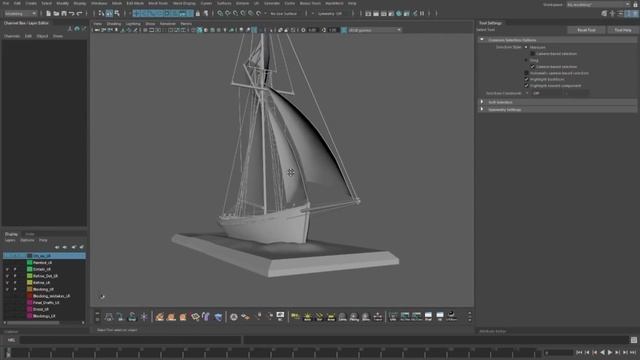The width and height of the screenshot is (640, 360).
Task: Select the Drag selection style radio
Action: coord(526,60)
